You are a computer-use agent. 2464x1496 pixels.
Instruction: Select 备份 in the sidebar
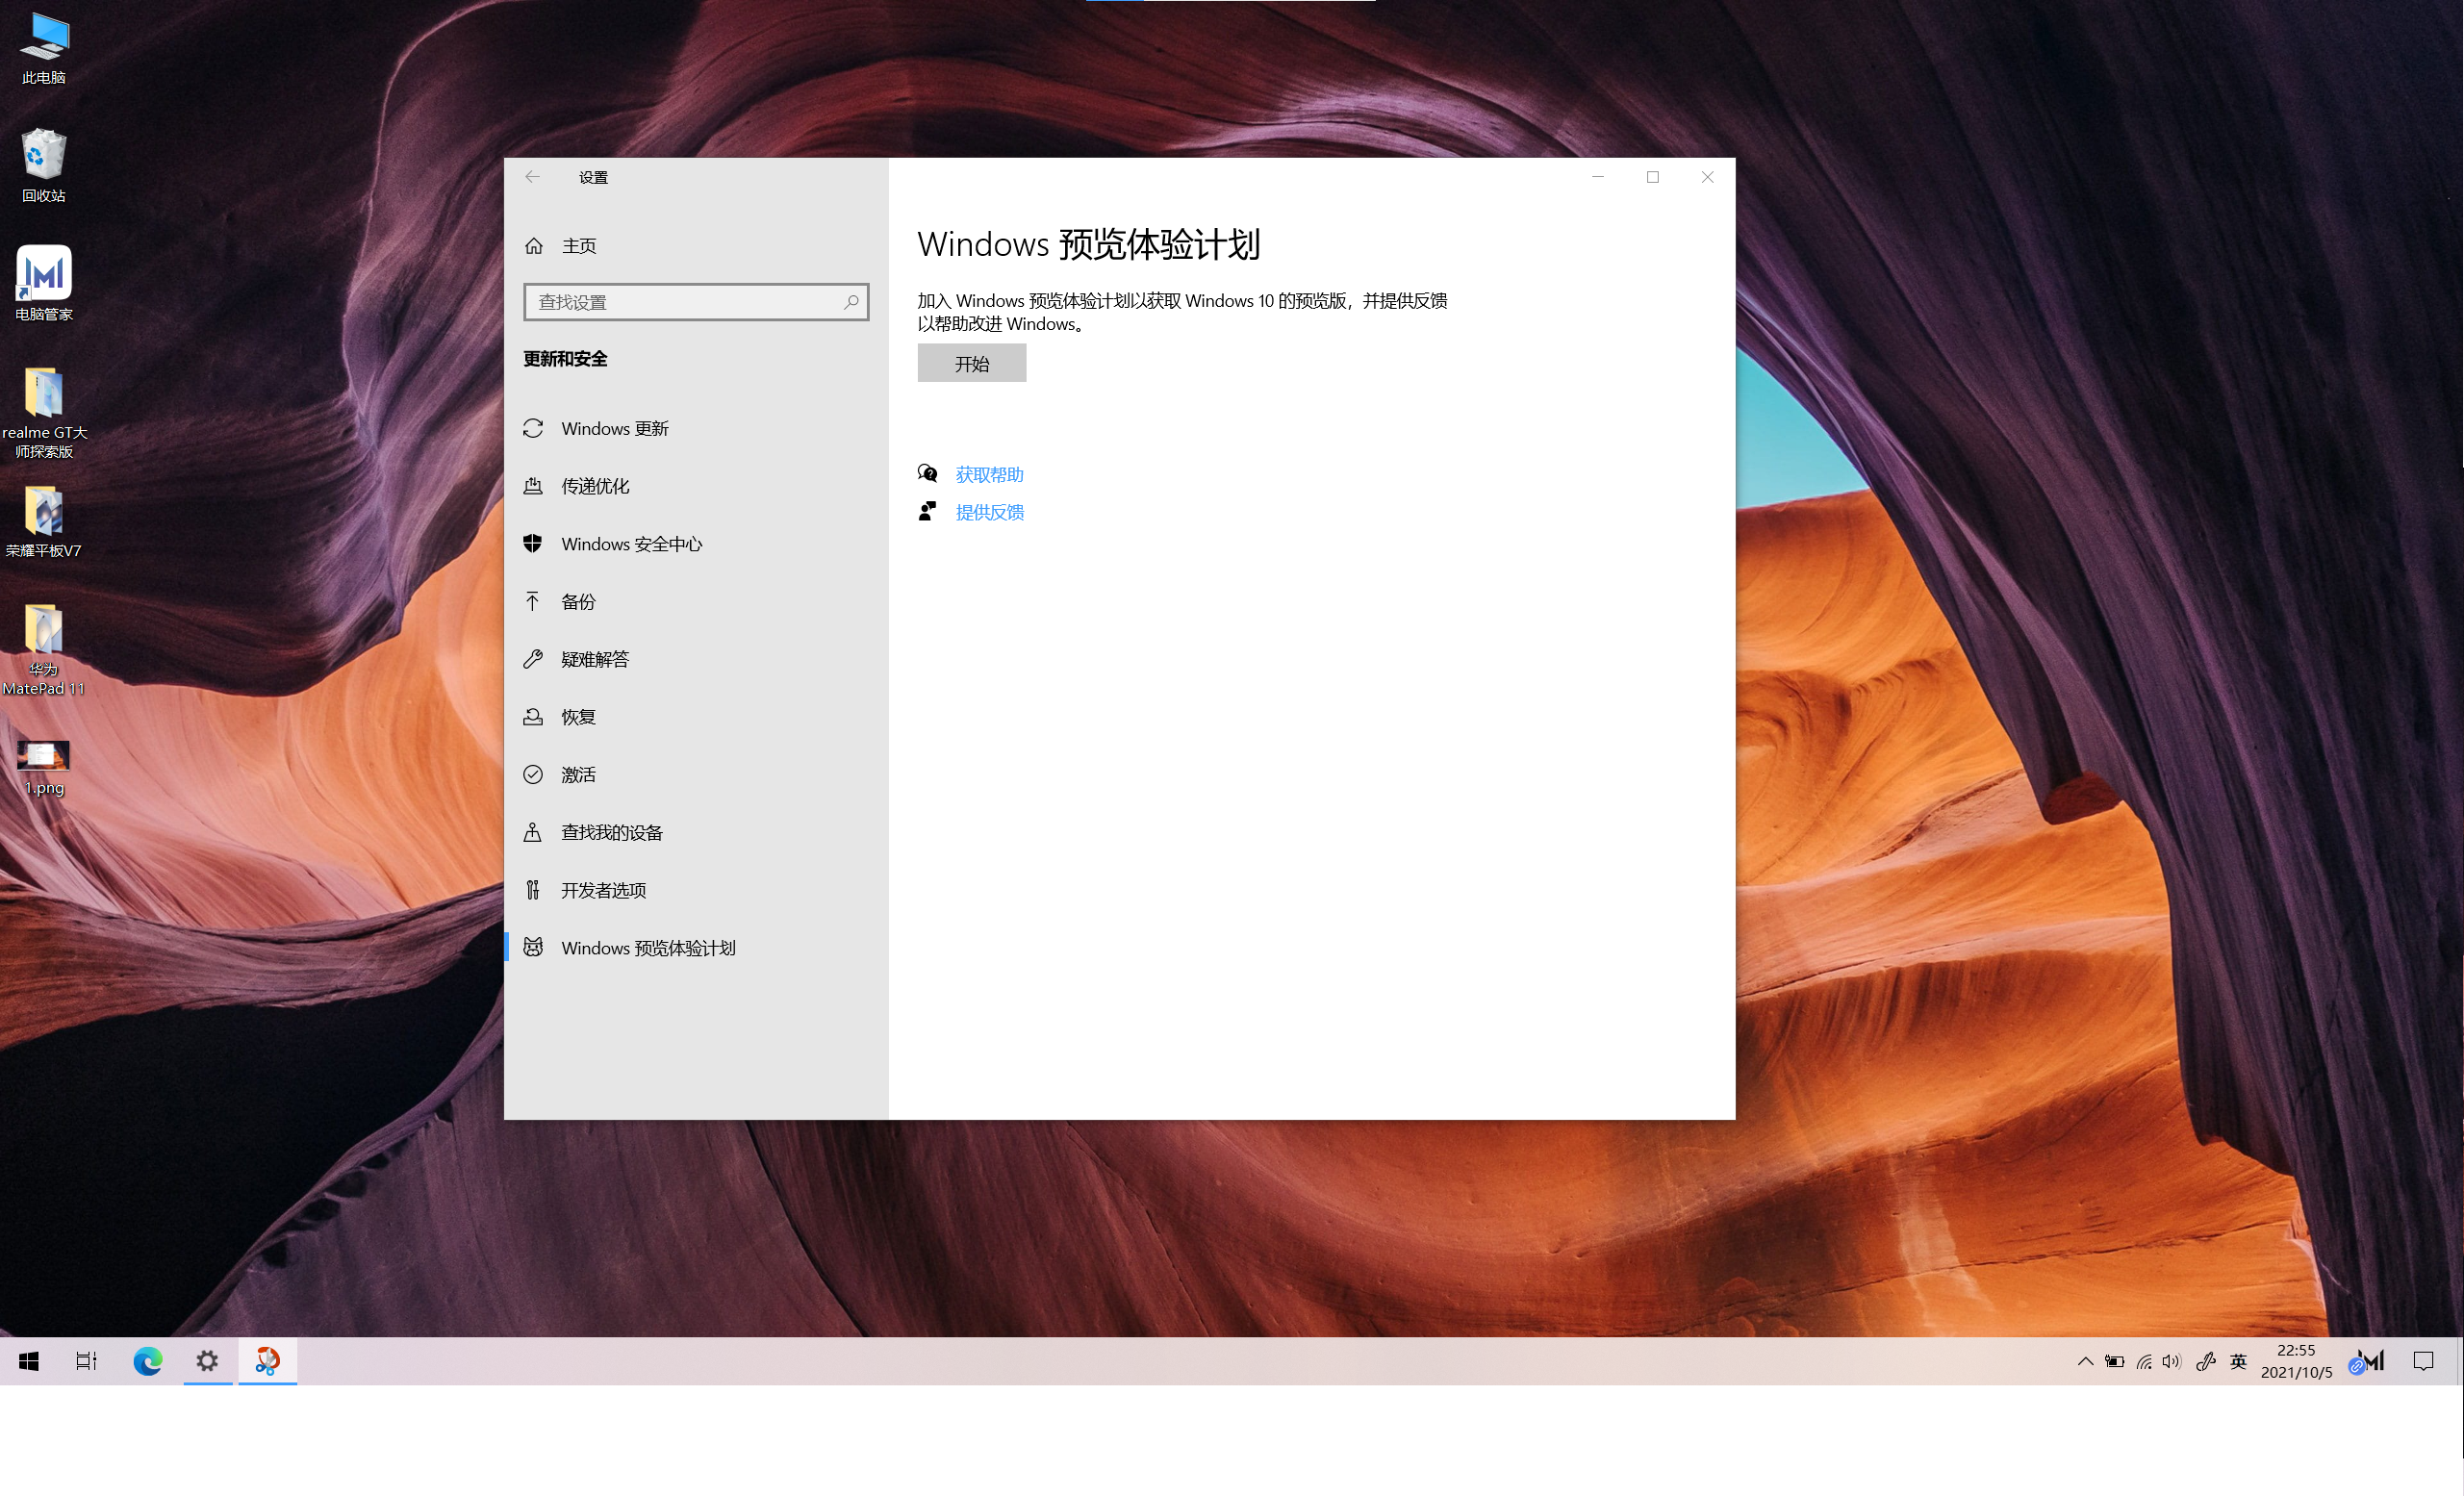tap(696, 601)
